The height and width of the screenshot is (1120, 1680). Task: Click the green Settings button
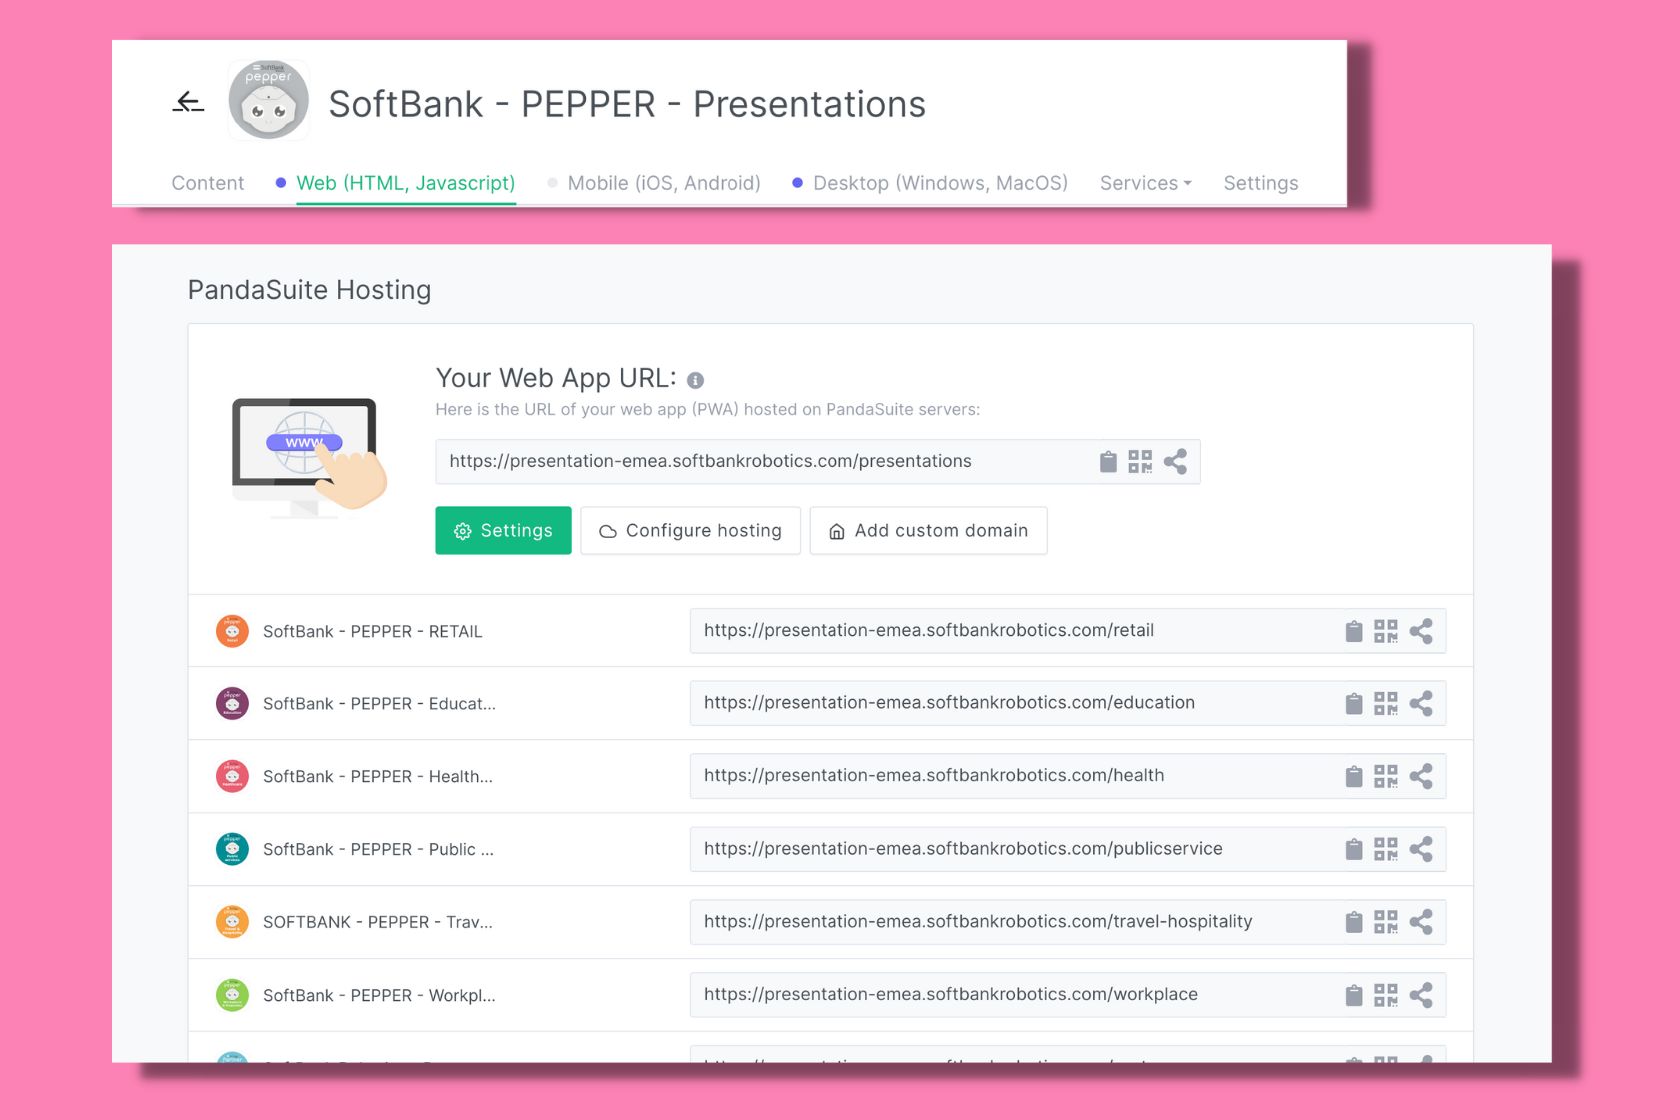(503, 530)
